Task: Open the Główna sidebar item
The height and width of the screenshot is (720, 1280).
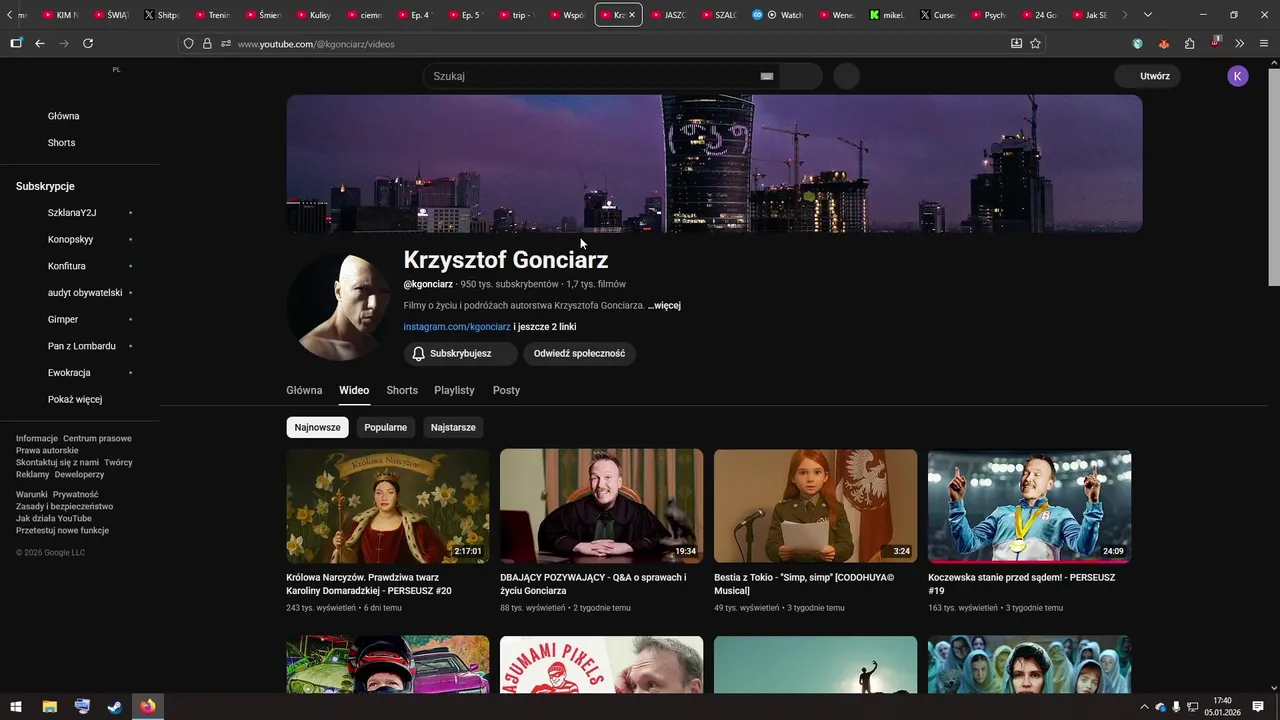Action: (64, 116)
